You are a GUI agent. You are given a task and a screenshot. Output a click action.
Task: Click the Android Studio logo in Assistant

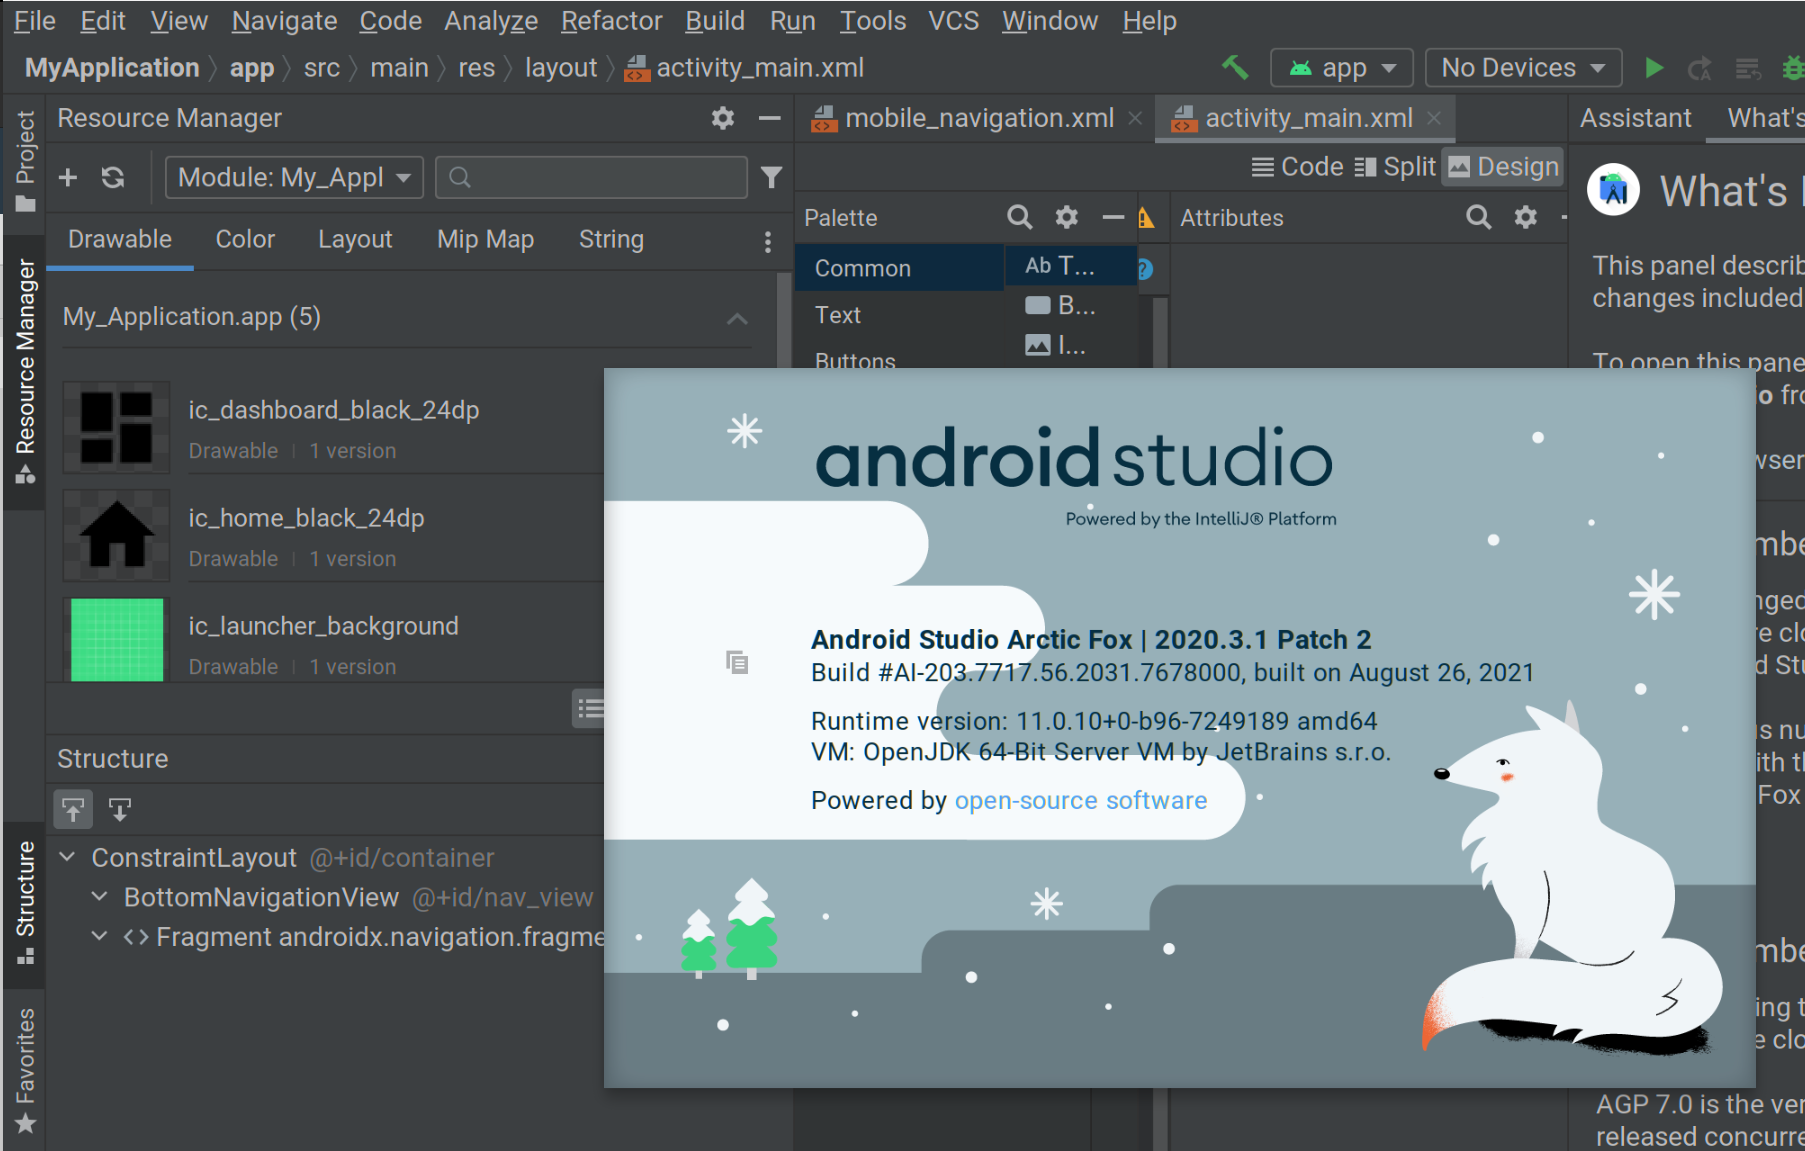(x=1613, y=189)
